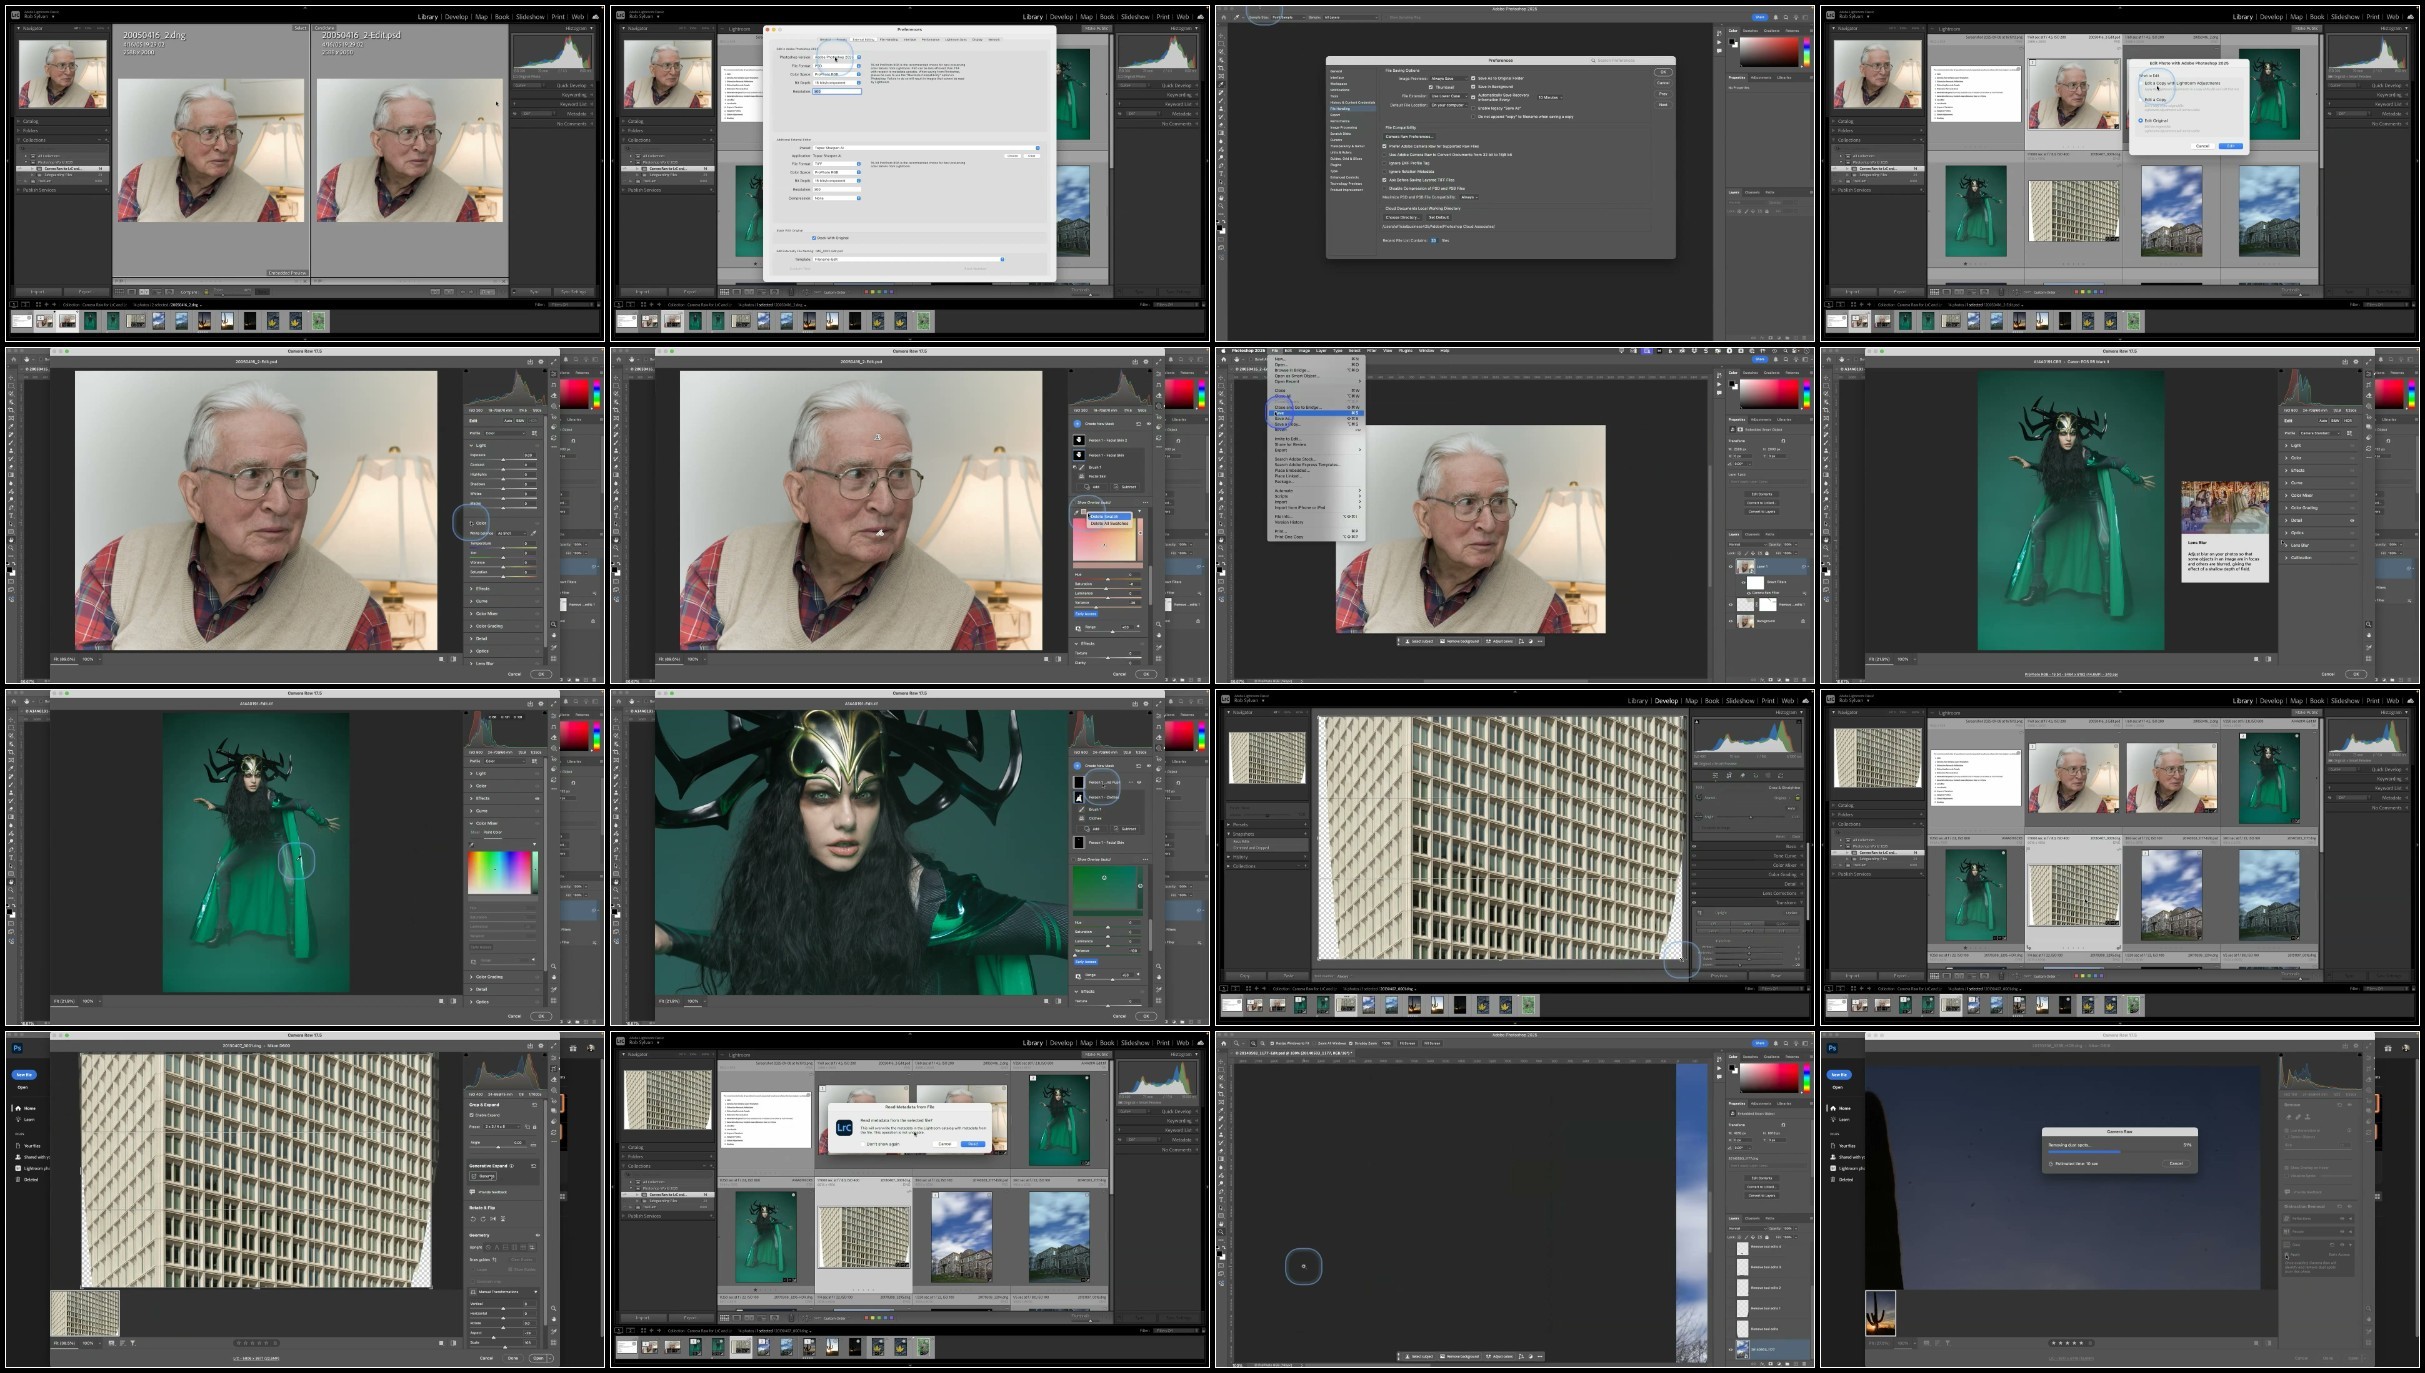Click OK in Photoshop Preferences dialog

(1663, 72)
